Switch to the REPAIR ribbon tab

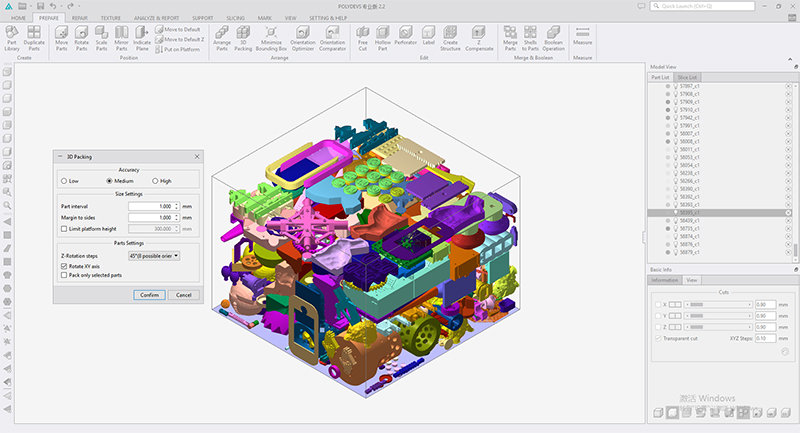[x=80, y=18]
